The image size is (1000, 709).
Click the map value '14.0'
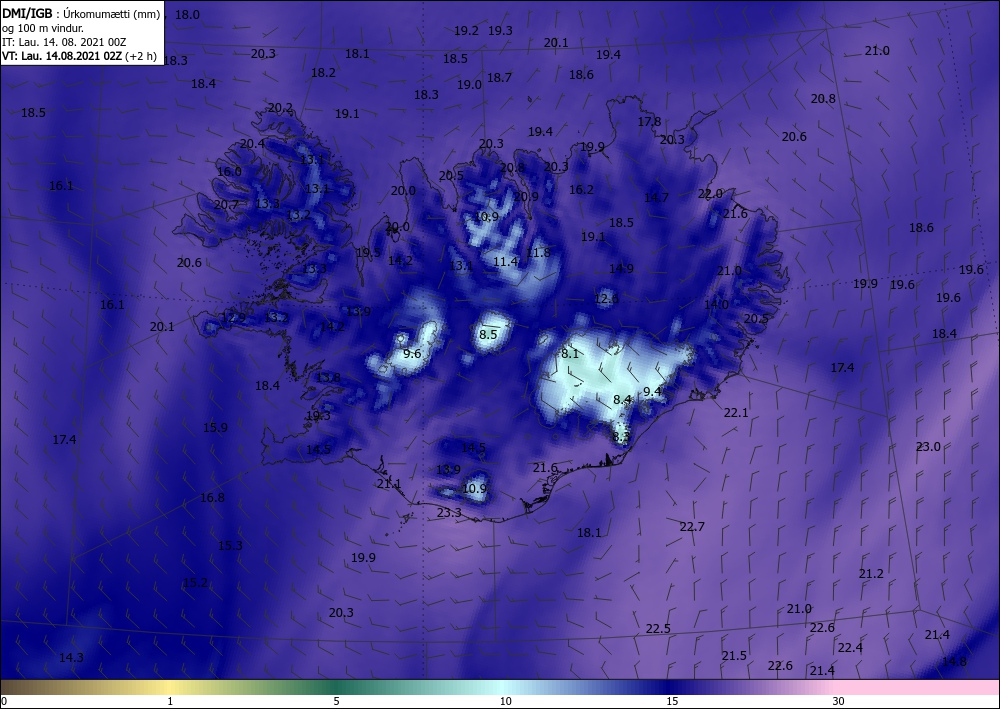[716, 305]
